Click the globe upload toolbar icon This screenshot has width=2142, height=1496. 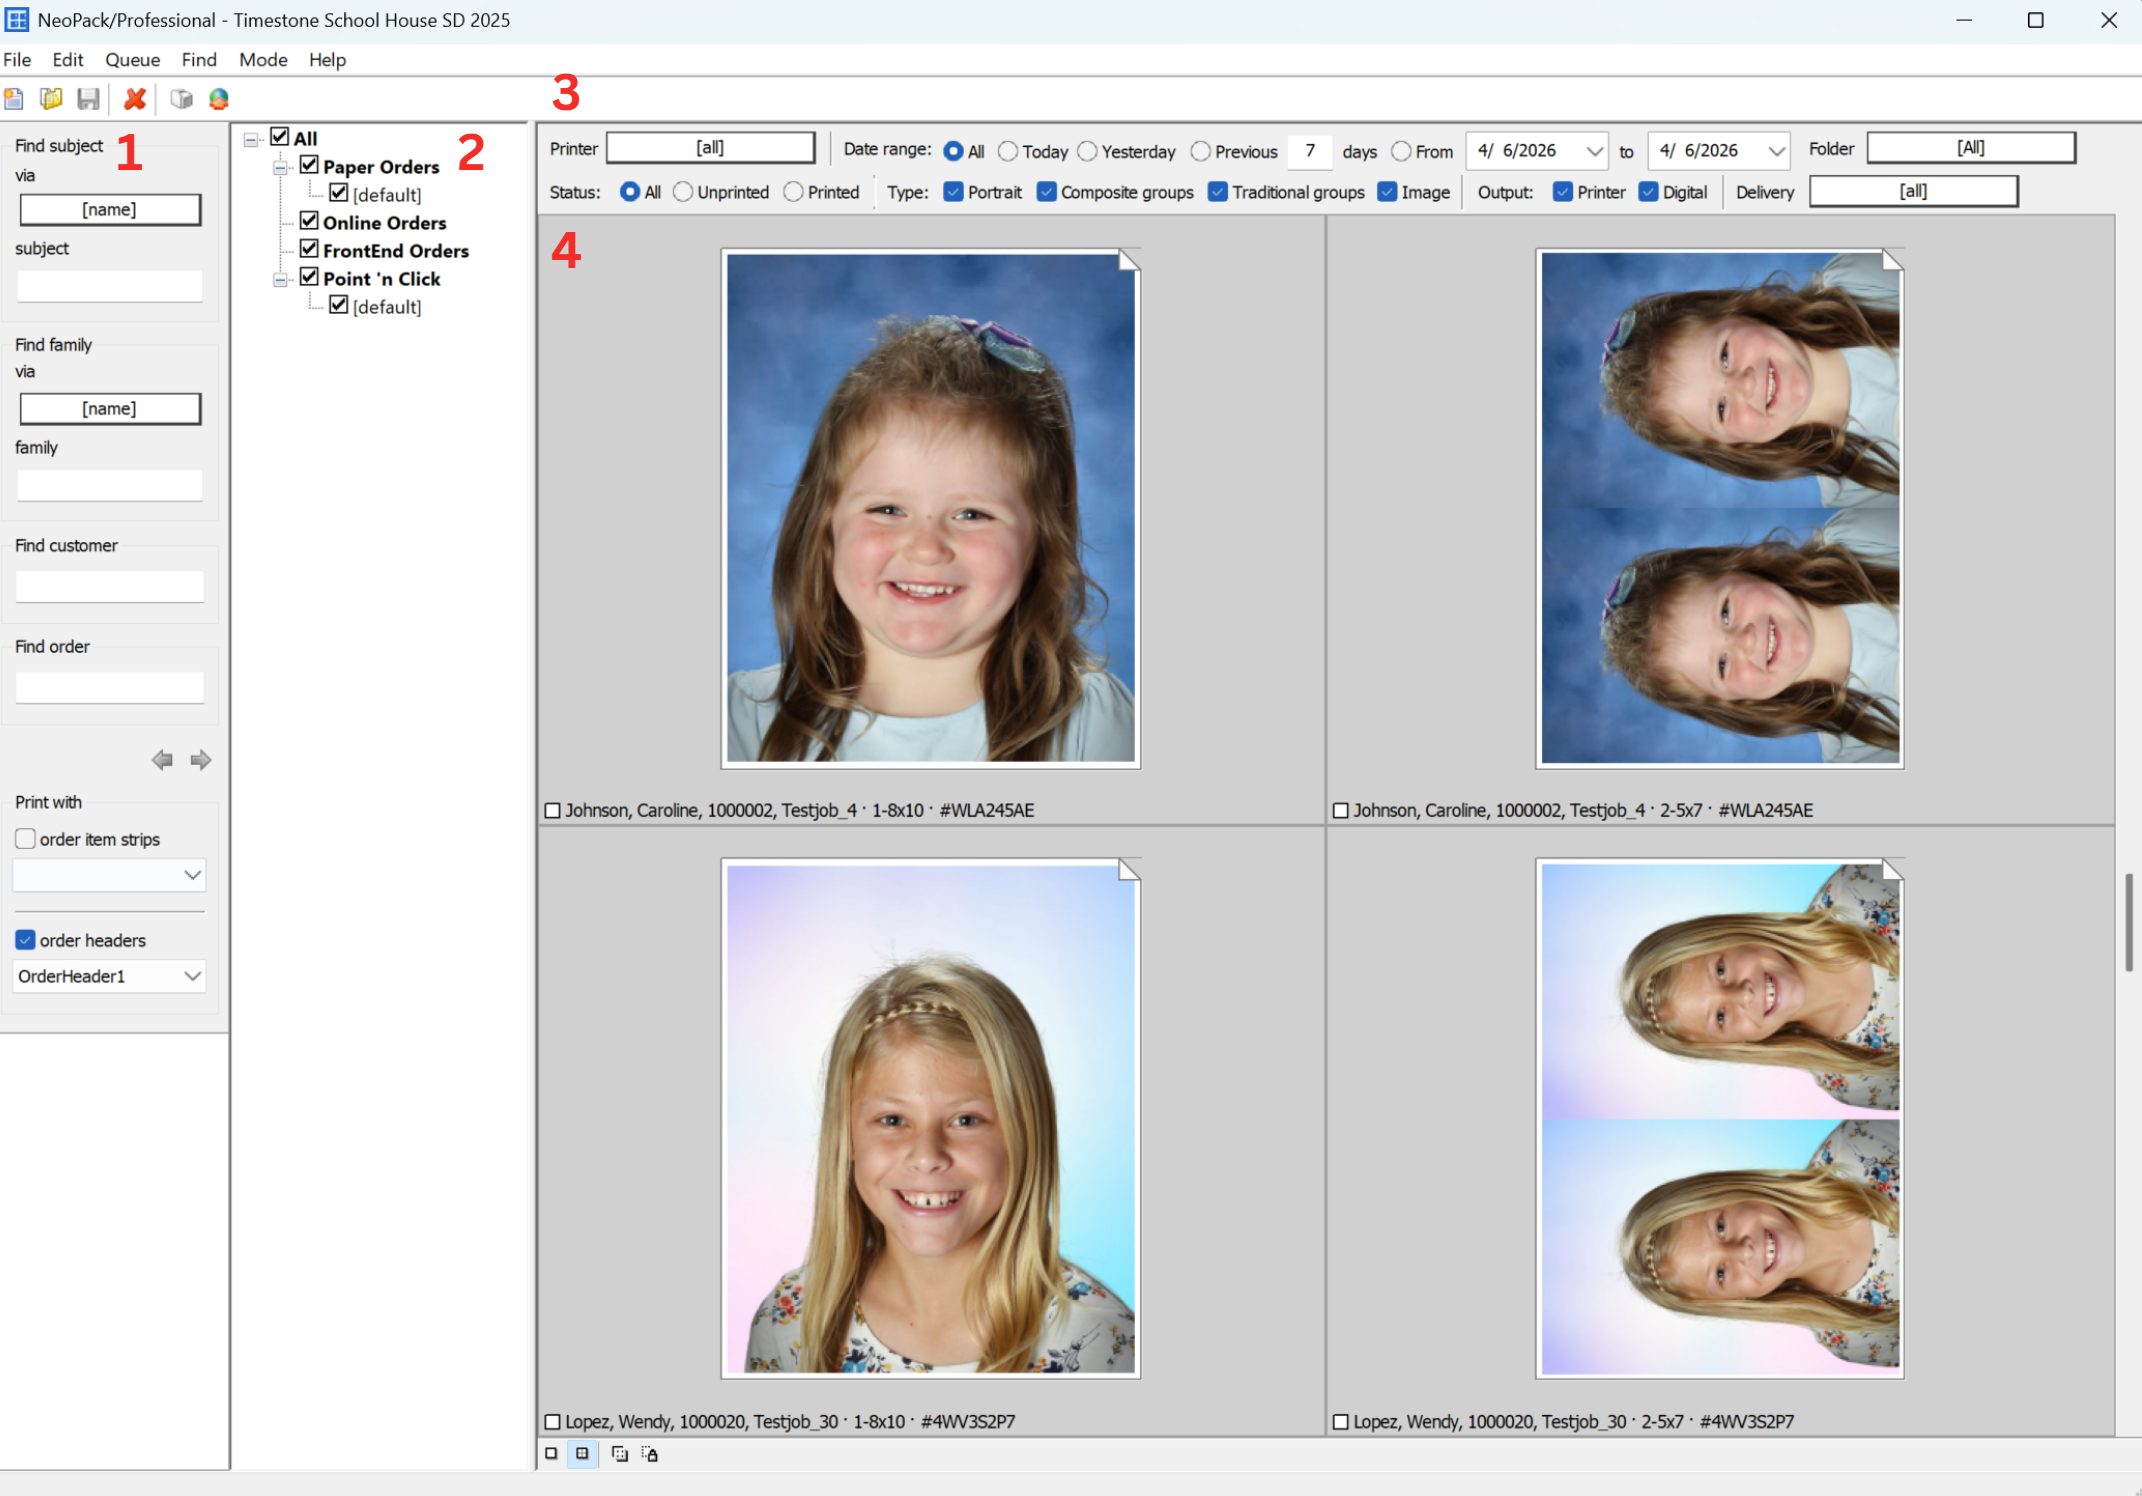click(219, 99)
